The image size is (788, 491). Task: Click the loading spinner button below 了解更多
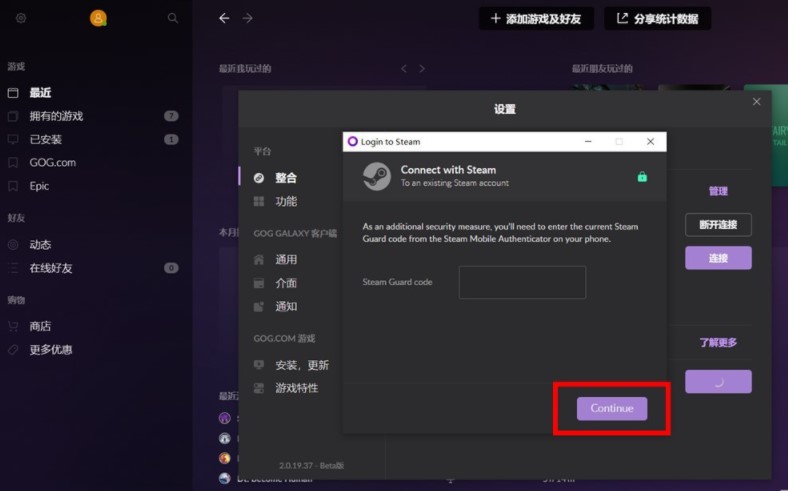coord(718,381)
